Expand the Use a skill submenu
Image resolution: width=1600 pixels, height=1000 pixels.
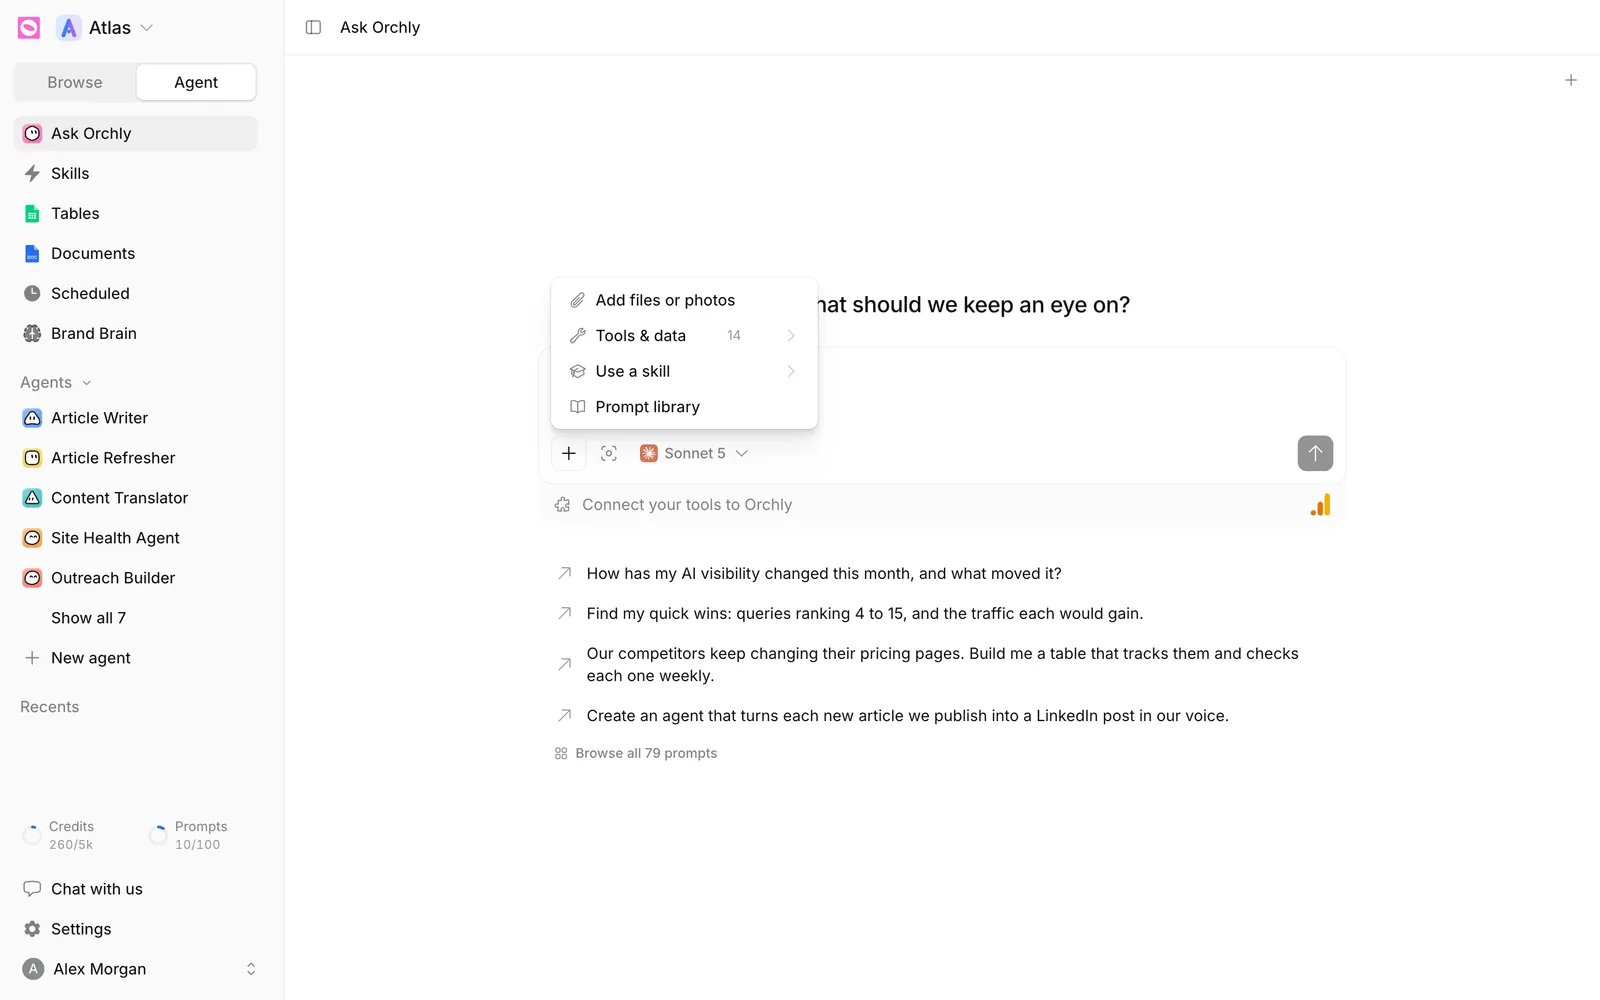coord(684,372)
